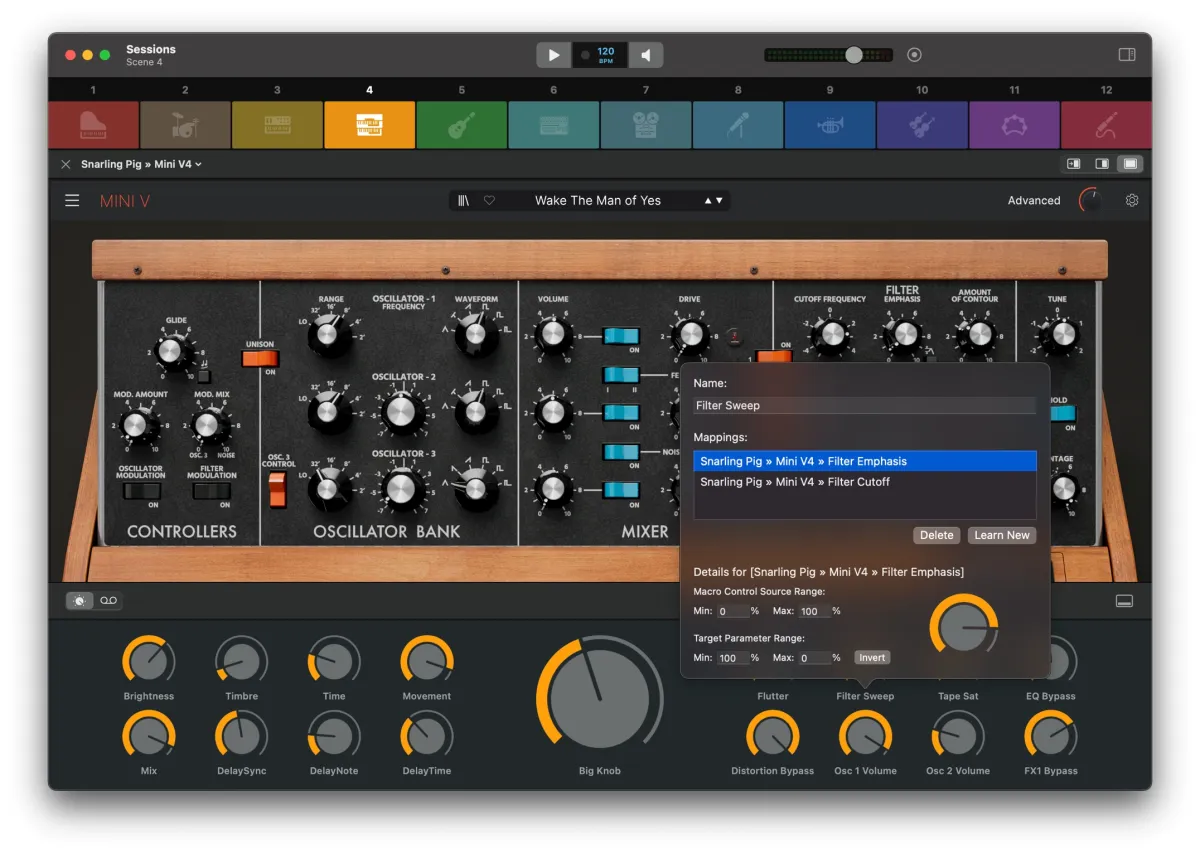Choose the left-panel layout icon

pos(1073,164)
